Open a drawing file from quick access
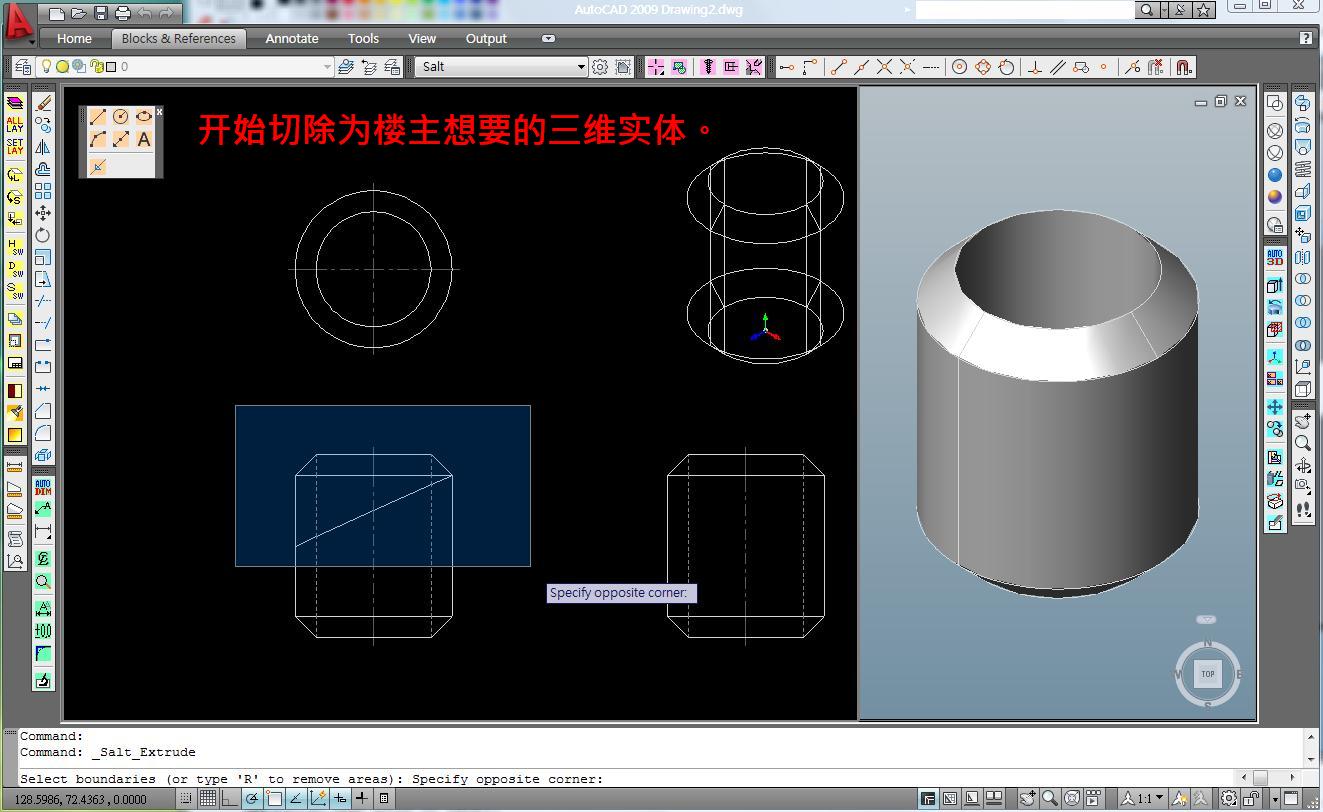 click(x=79, y=13)
